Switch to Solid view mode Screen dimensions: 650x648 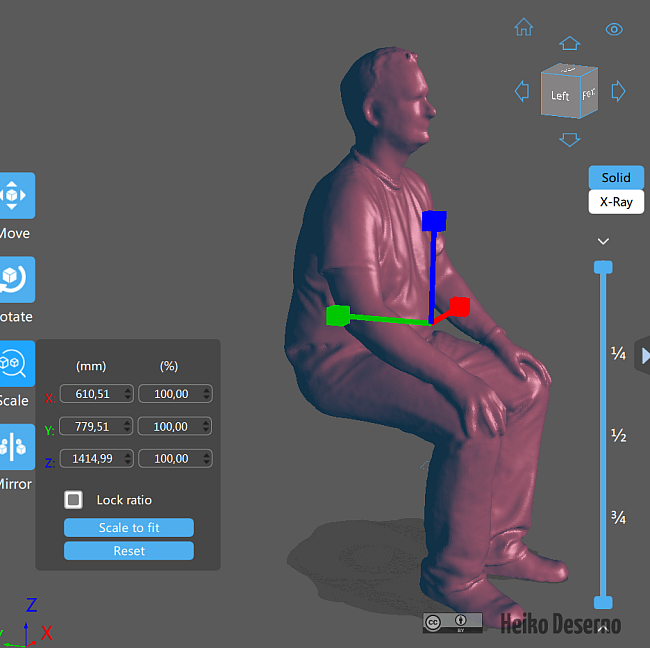coord(615,177)
